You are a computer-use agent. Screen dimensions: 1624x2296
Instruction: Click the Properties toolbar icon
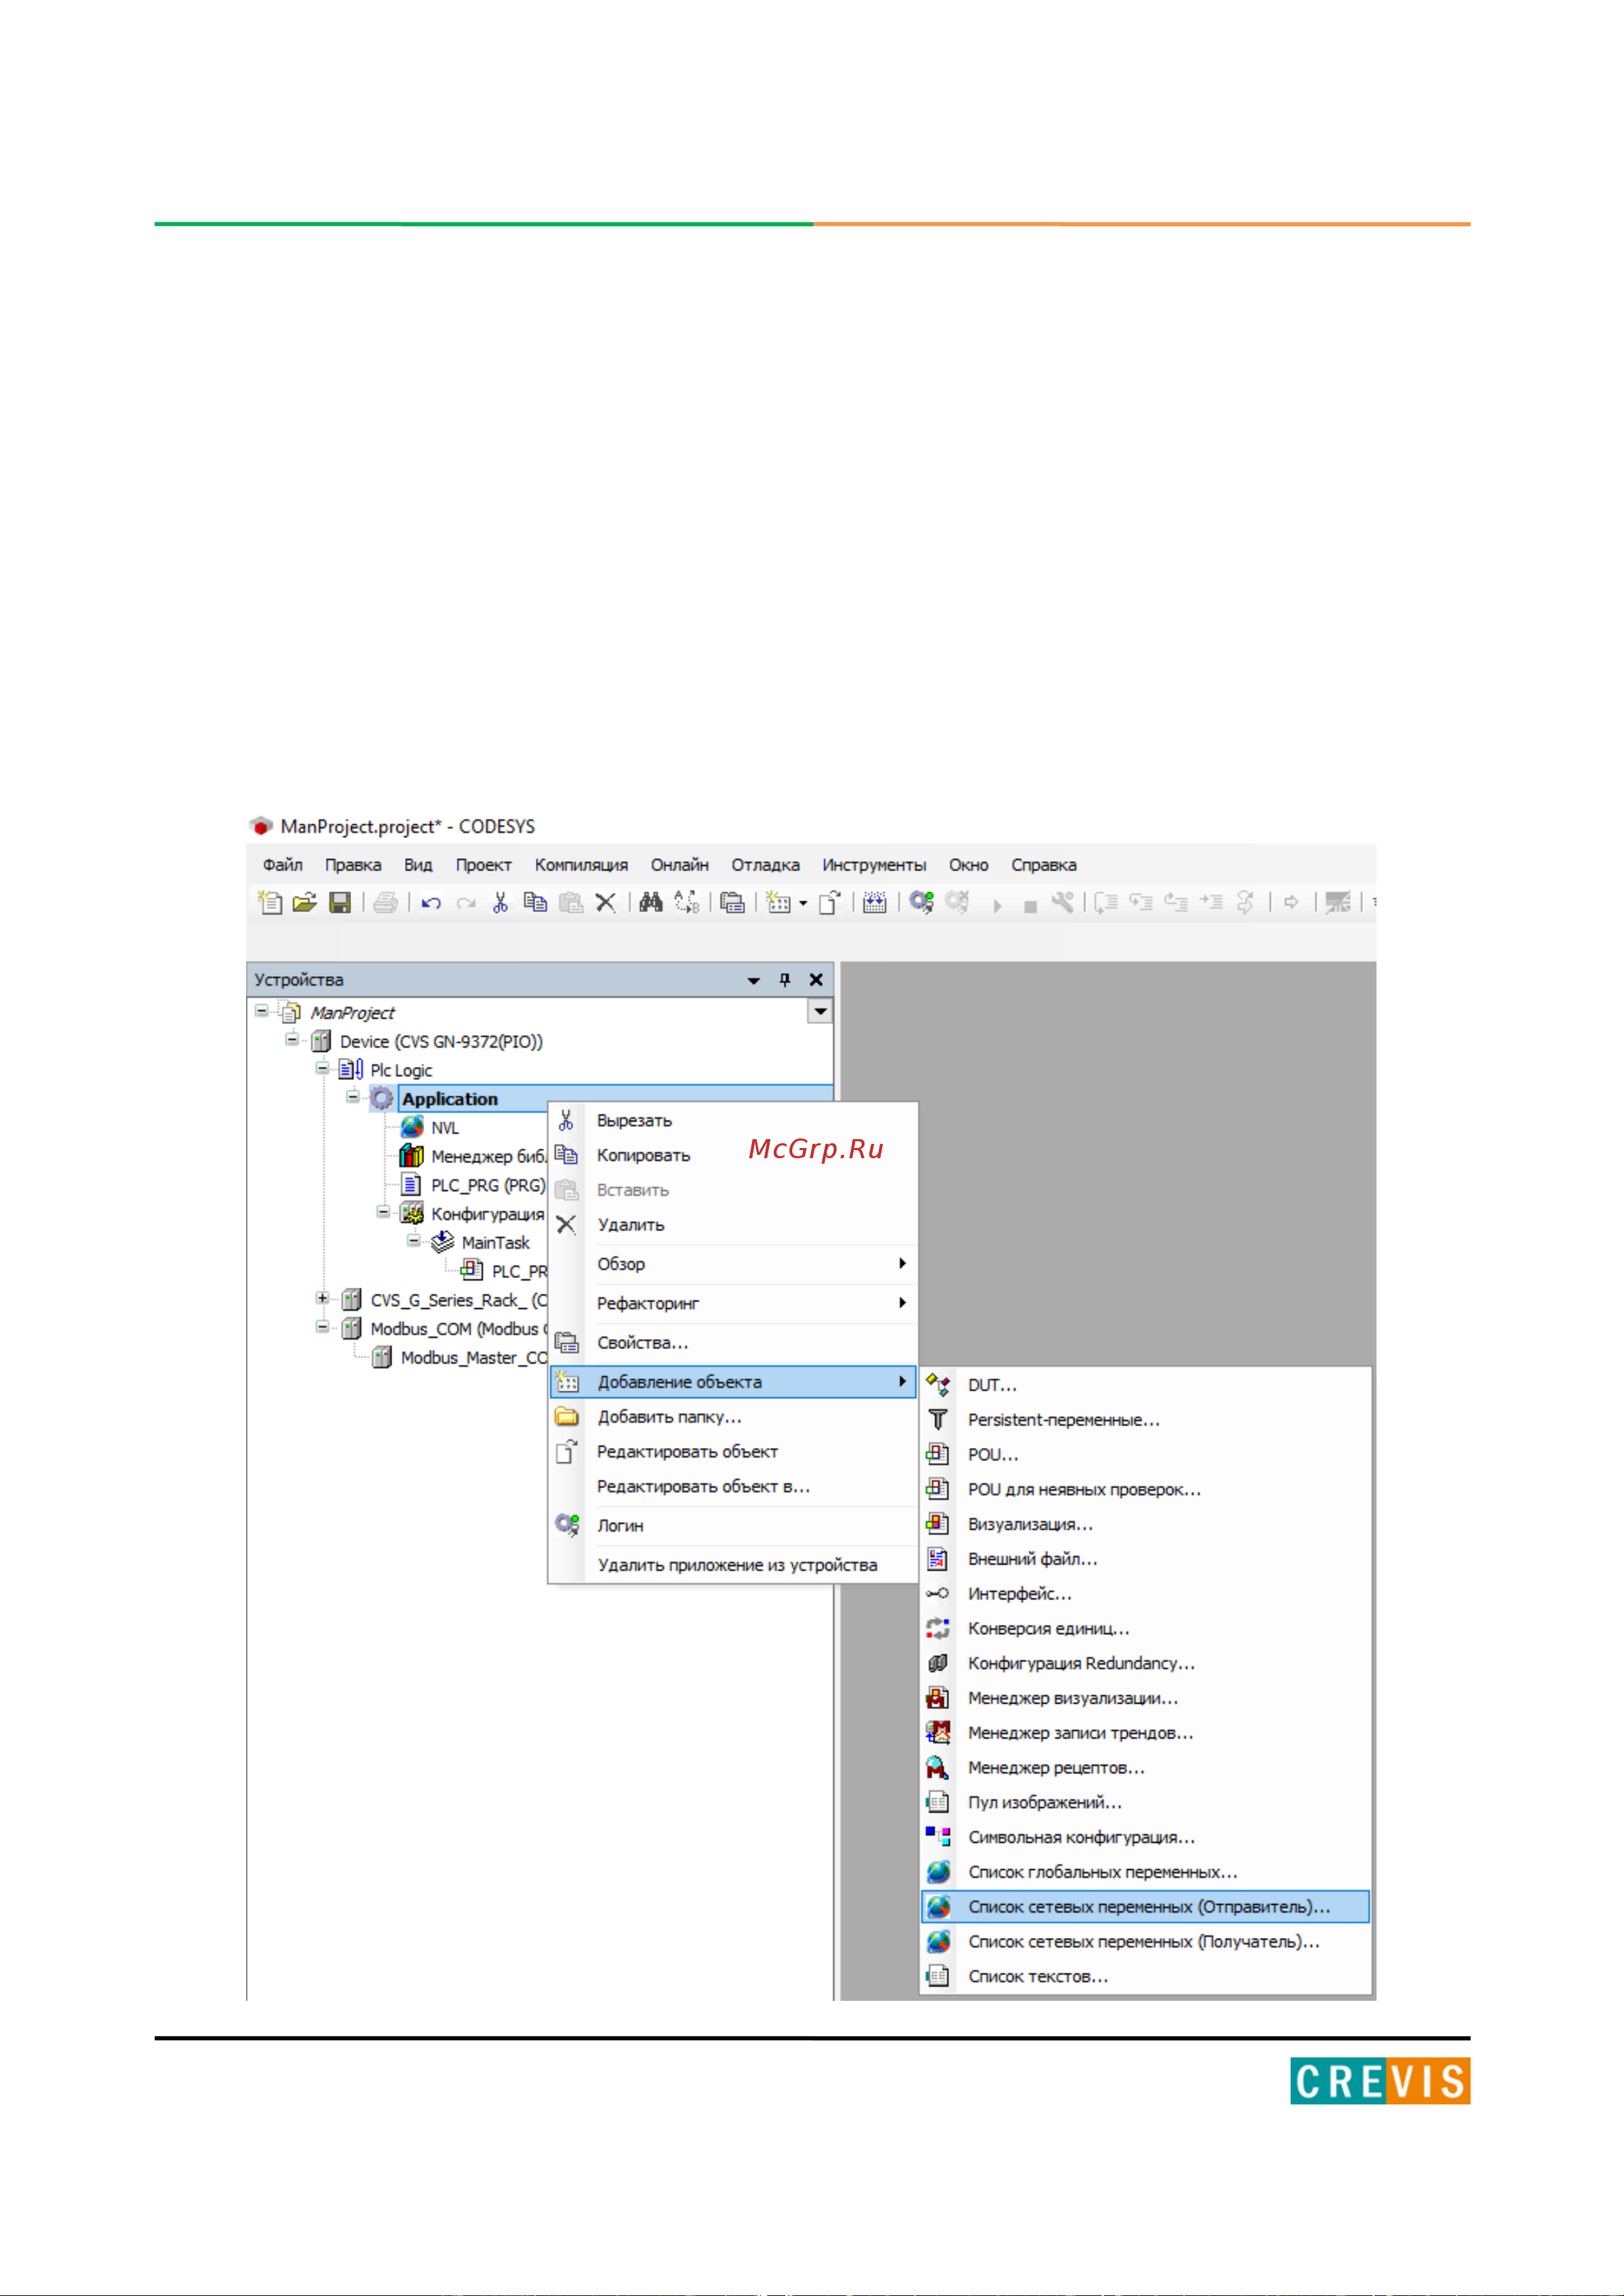732,902
